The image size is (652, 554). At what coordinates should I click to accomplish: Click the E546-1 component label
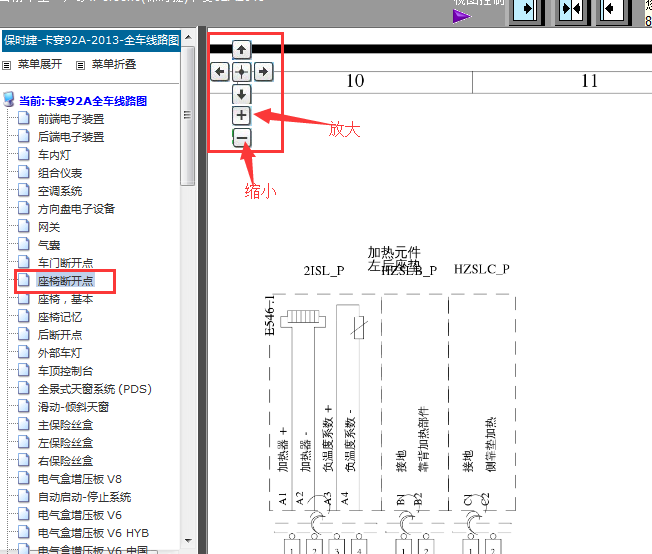click(270, 316)
